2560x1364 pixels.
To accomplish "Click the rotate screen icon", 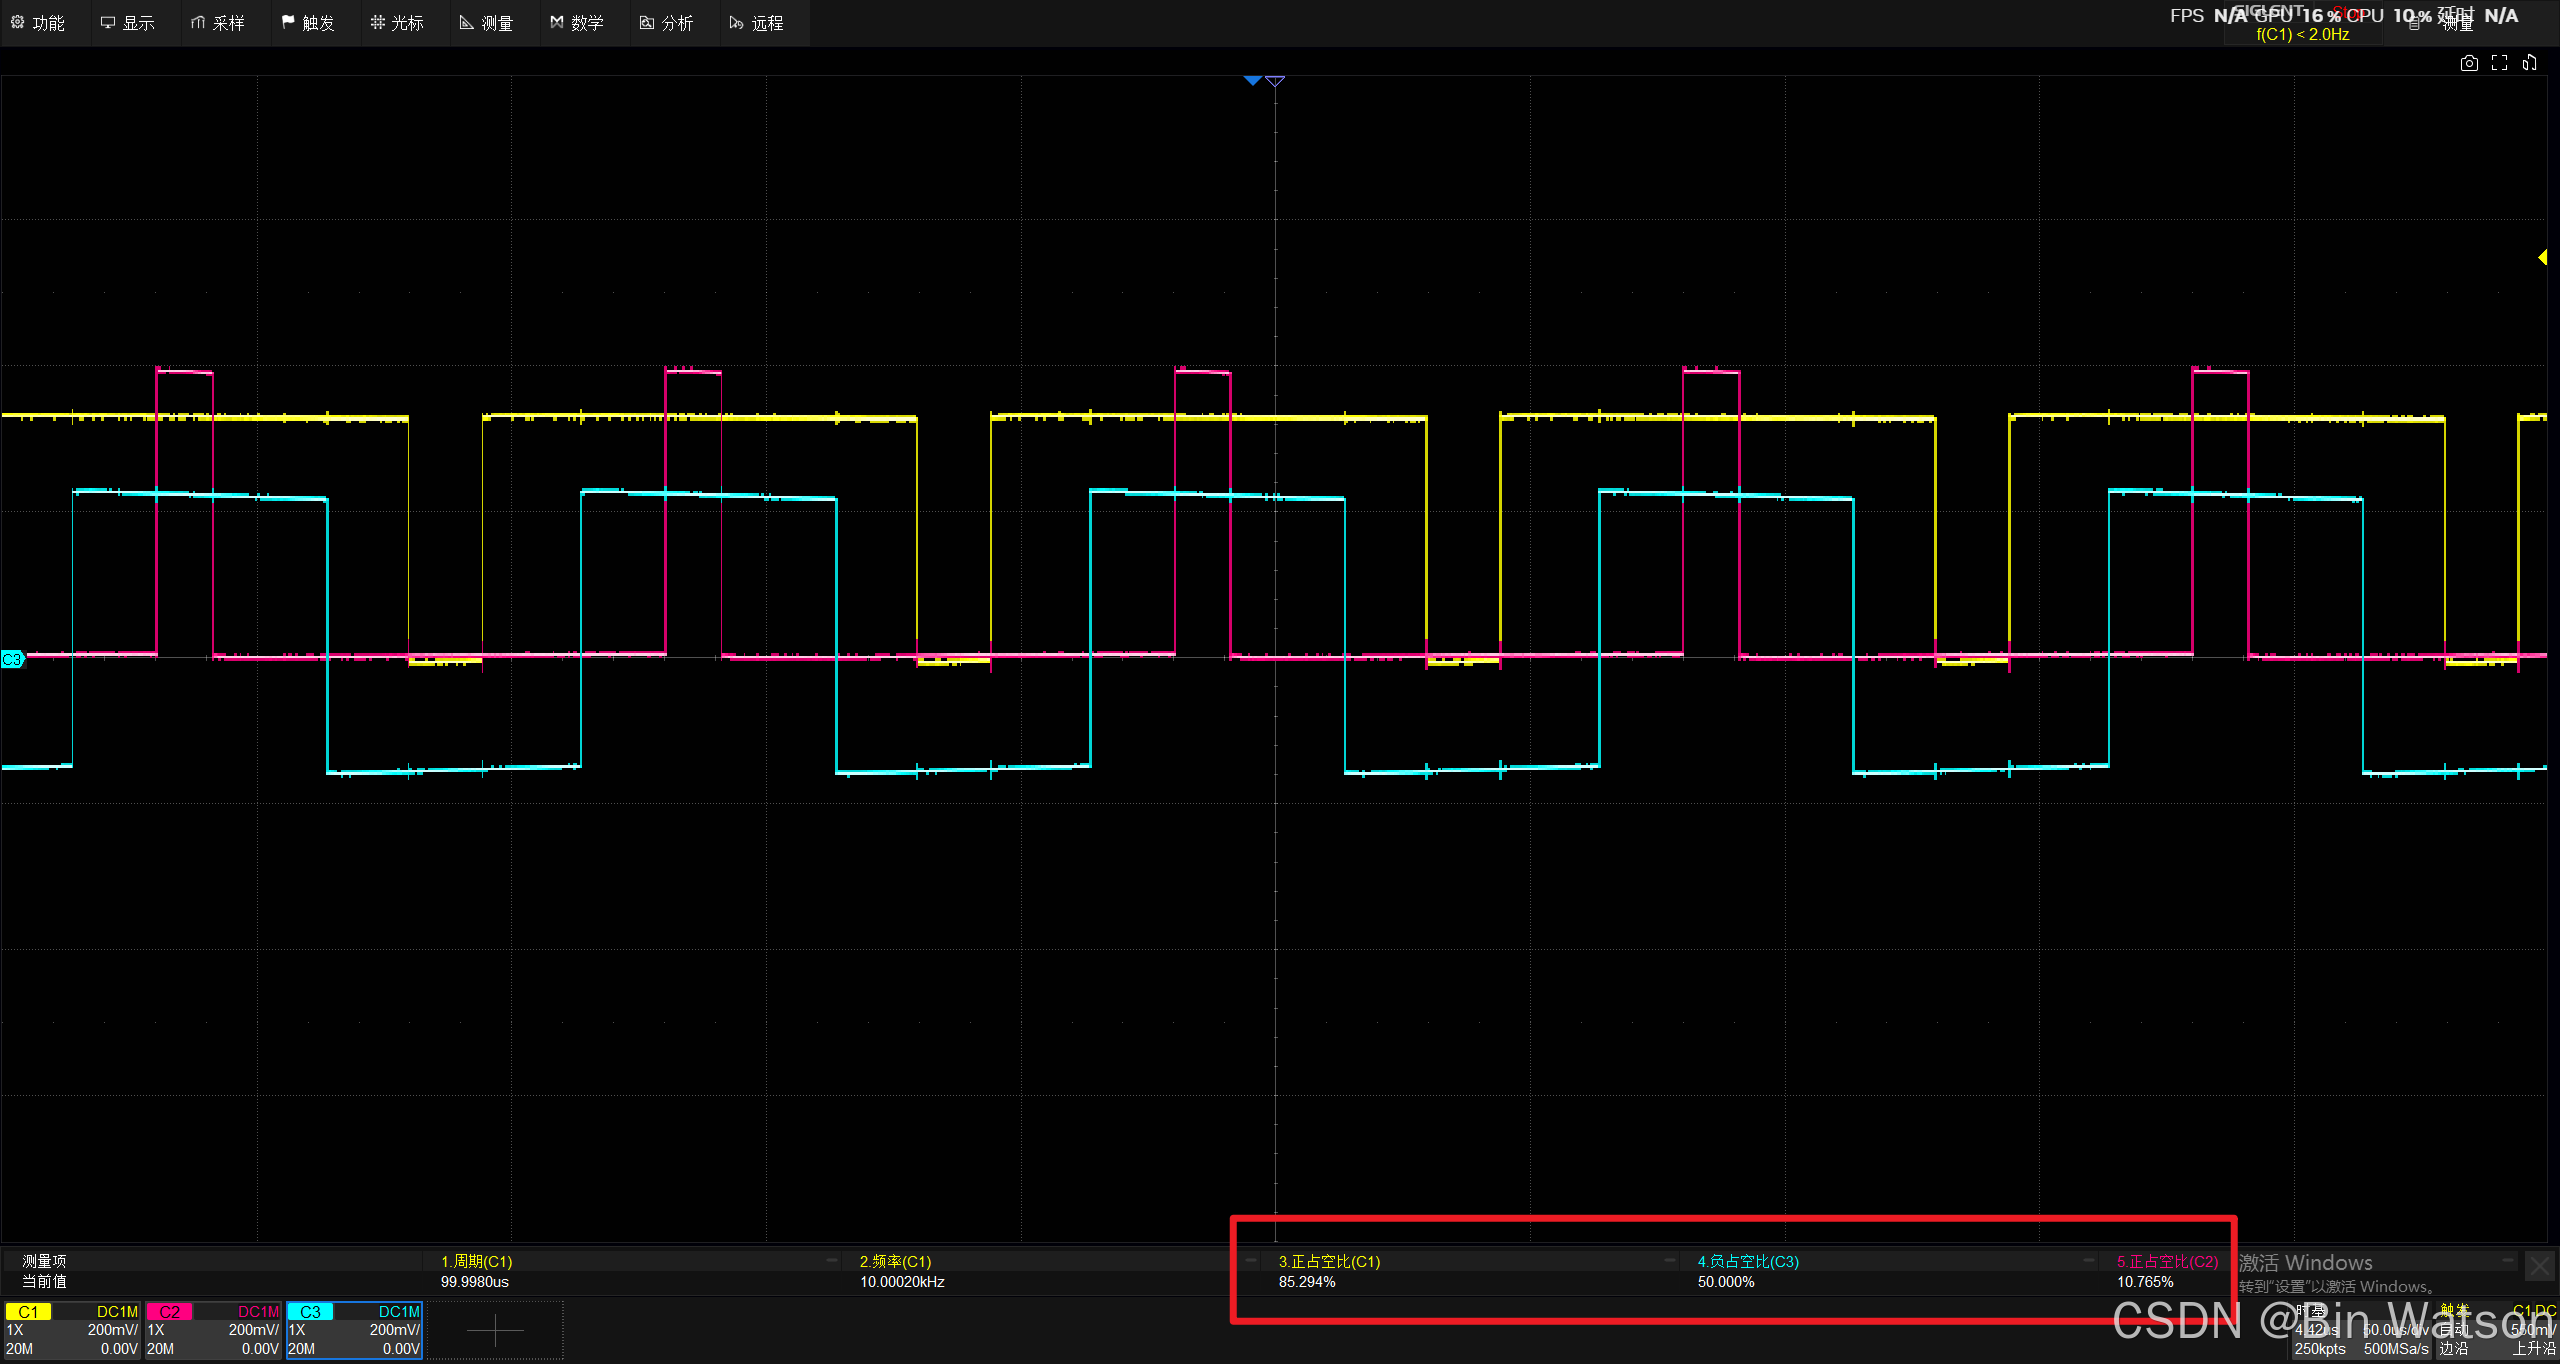I will point(2529,63).
